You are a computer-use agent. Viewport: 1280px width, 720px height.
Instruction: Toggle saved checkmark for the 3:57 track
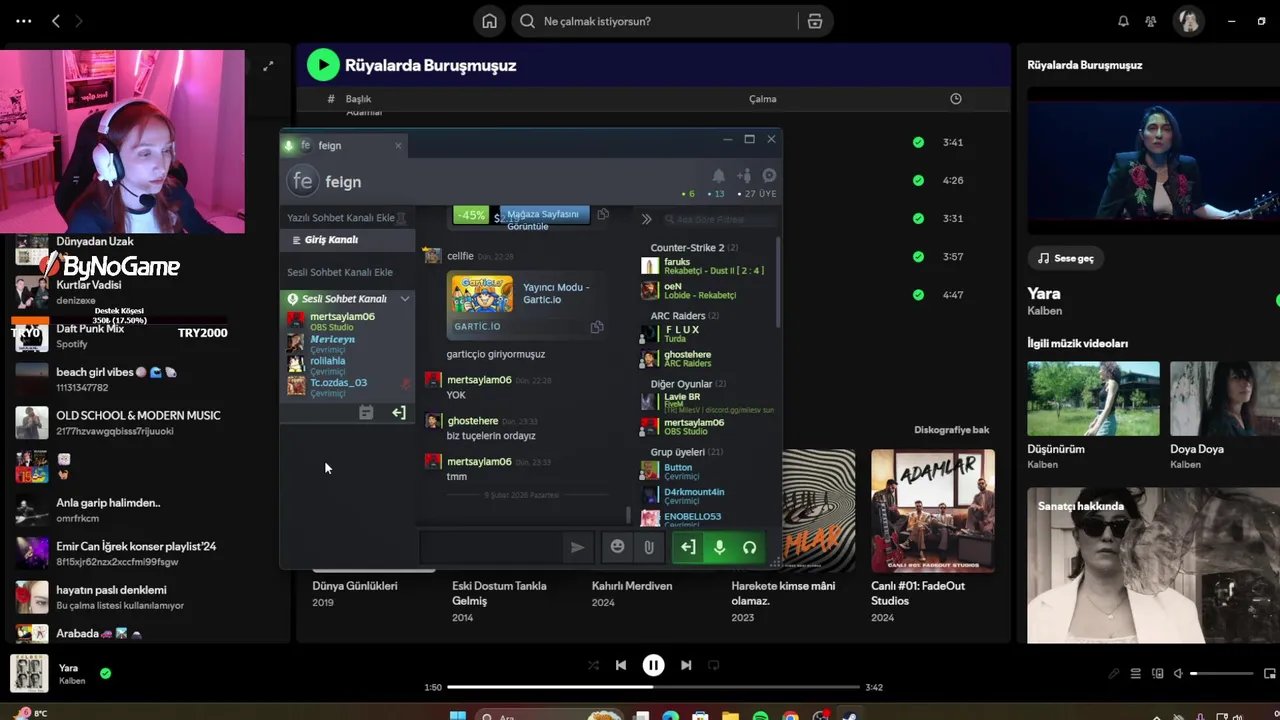918,256
